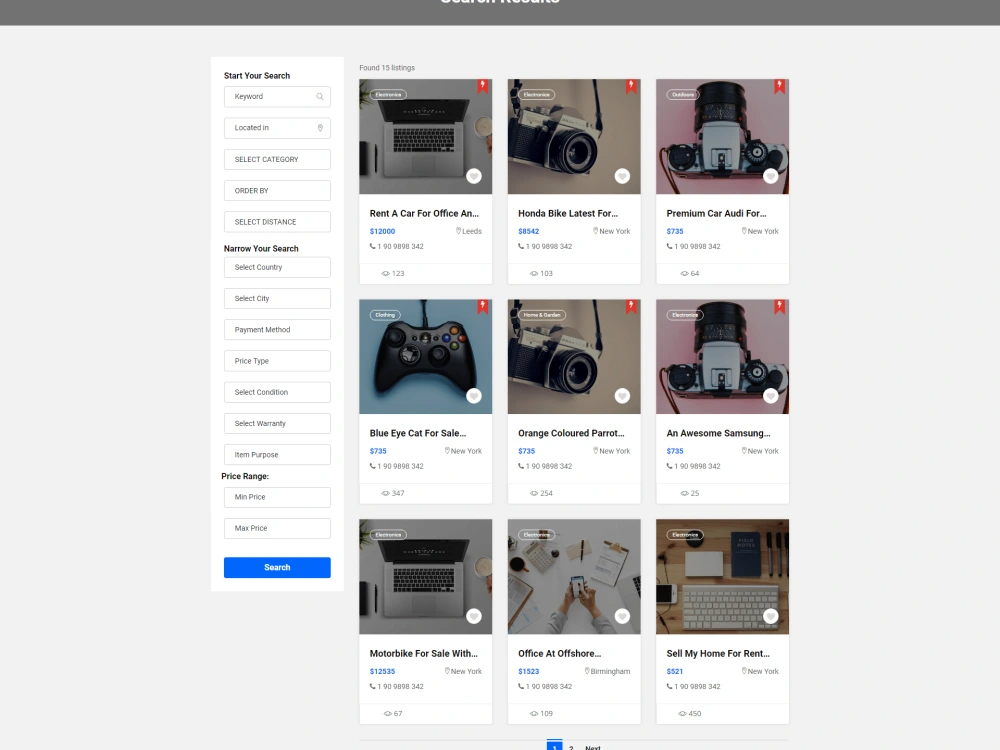
Task: Favorite the Premium Car Audi listing
Action: coord(770,176)
